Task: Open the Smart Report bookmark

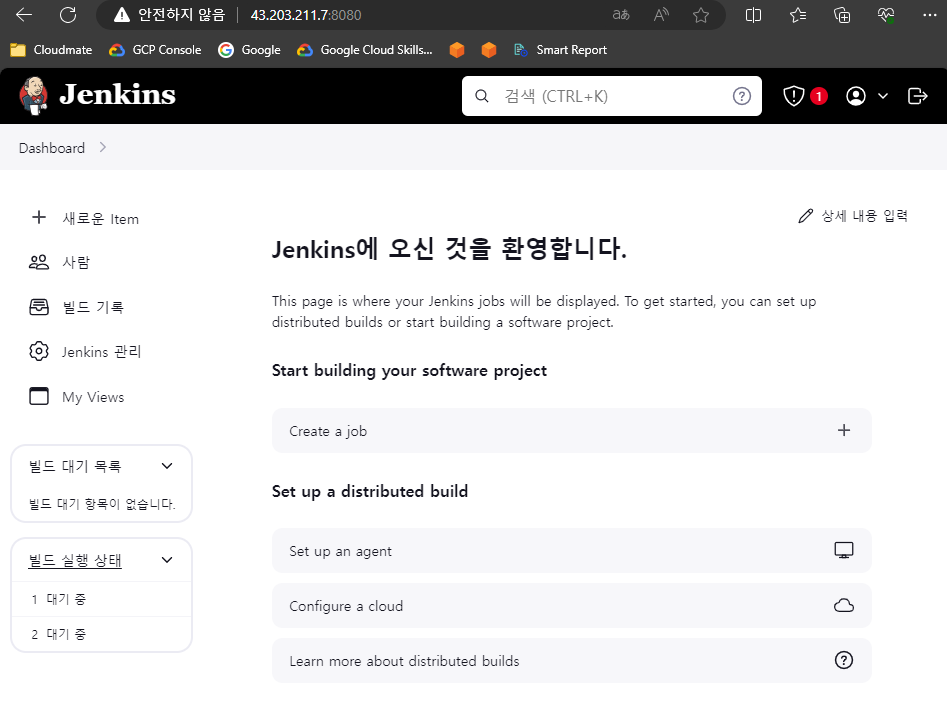Action: tap(560, 50)
